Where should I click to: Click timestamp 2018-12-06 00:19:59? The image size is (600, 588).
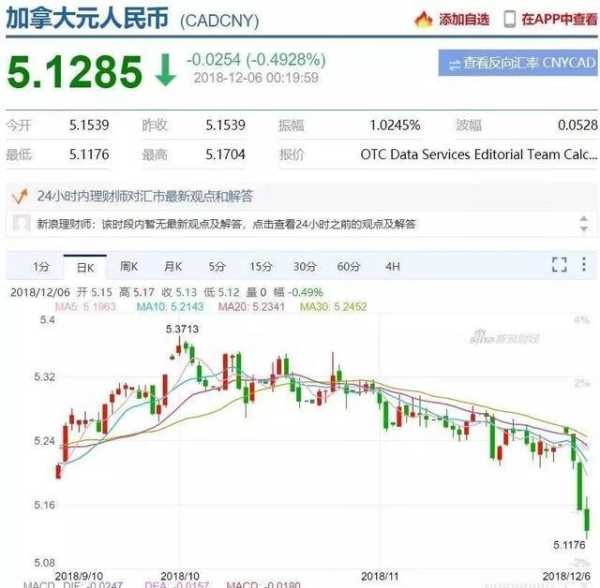(x=256, y=78)
